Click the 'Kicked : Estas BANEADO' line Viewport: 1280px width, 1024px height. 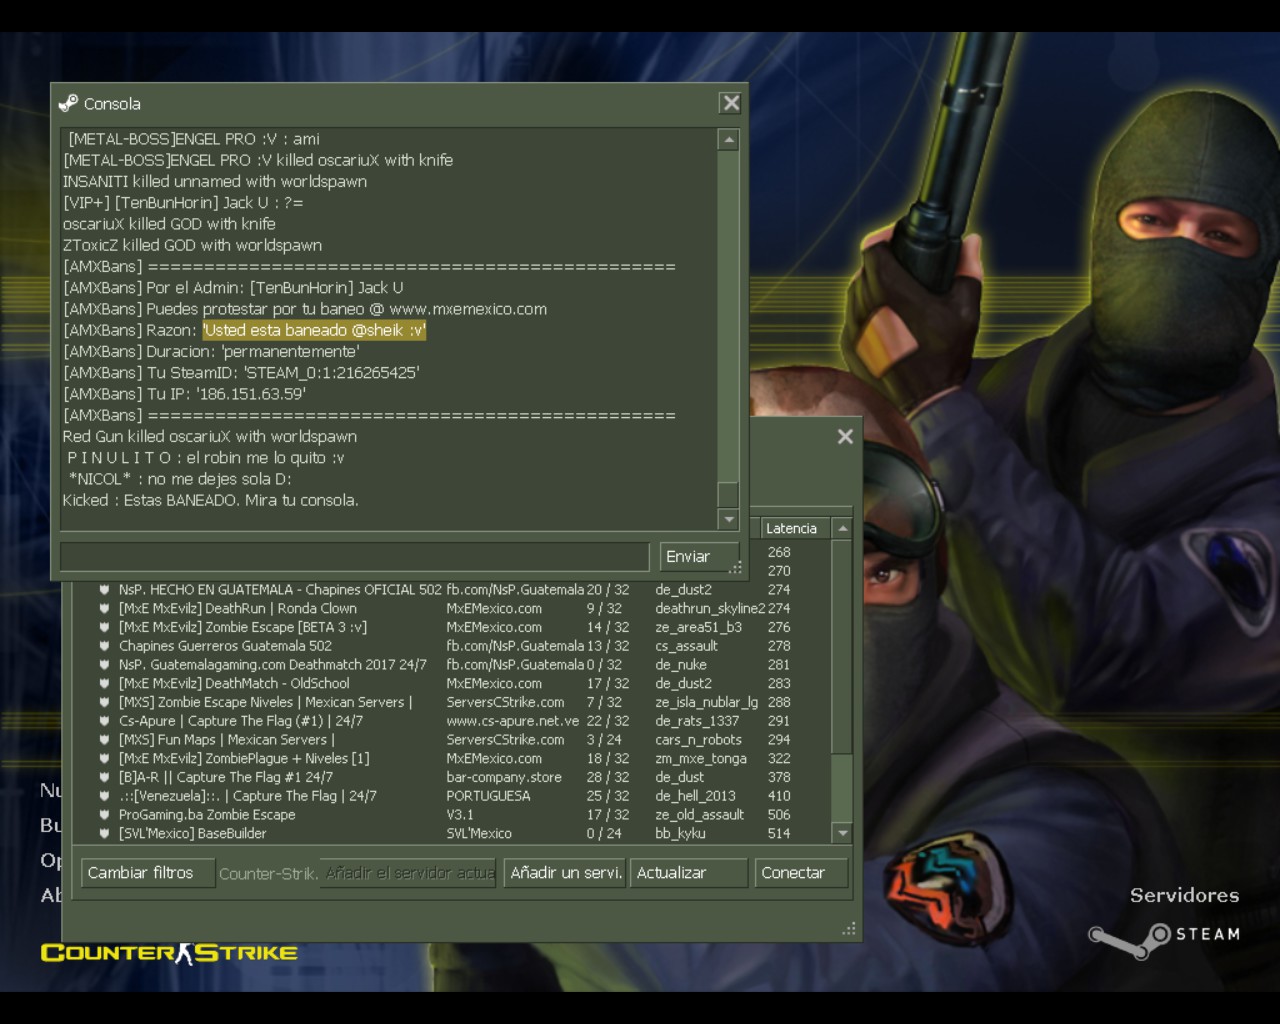[x=210, y=500]
